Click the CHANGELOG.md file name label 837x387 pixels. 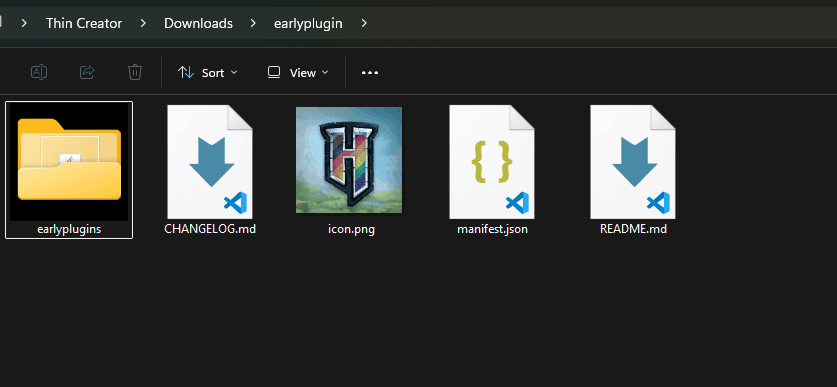point(210,230)
